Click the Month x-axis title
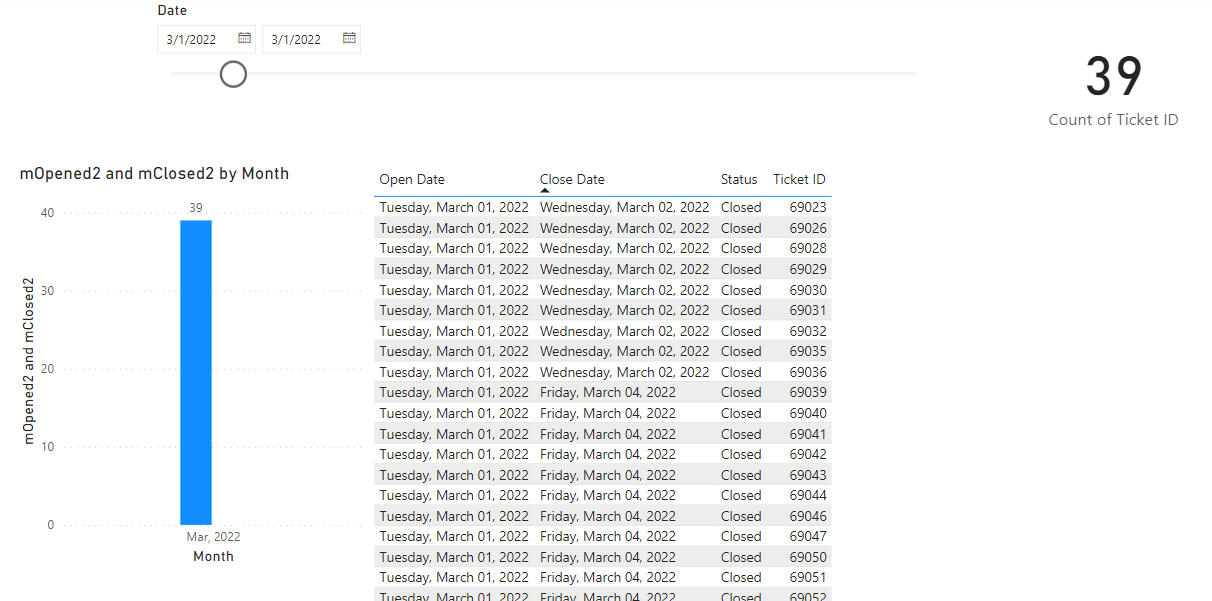 (213, 557)
